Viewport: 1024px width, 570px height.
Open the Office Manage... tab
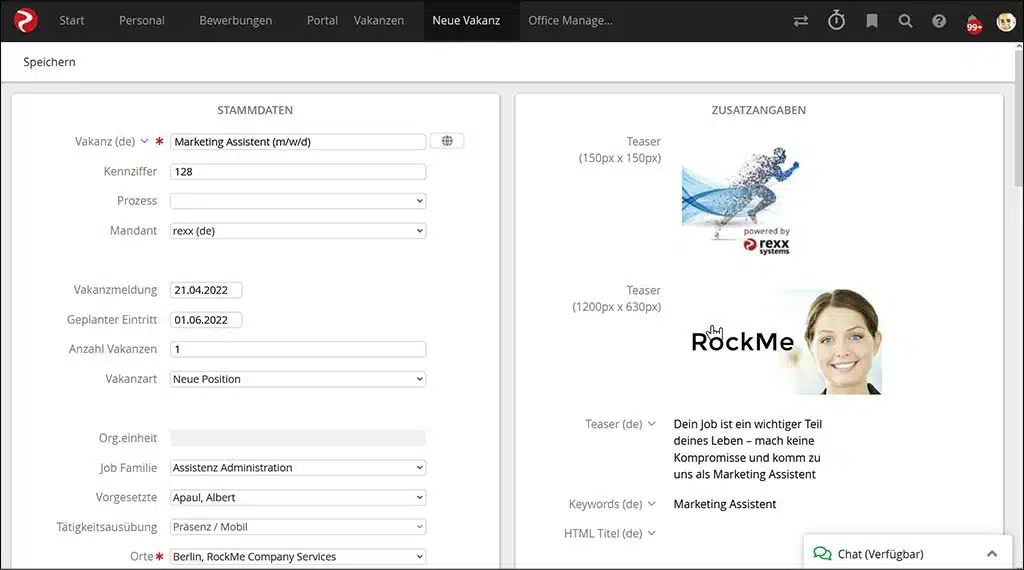(x=570, y=20)
